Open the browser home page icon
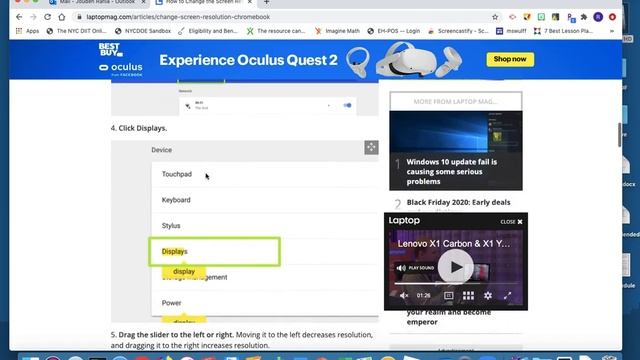640x360 pixels. point(62,17)
